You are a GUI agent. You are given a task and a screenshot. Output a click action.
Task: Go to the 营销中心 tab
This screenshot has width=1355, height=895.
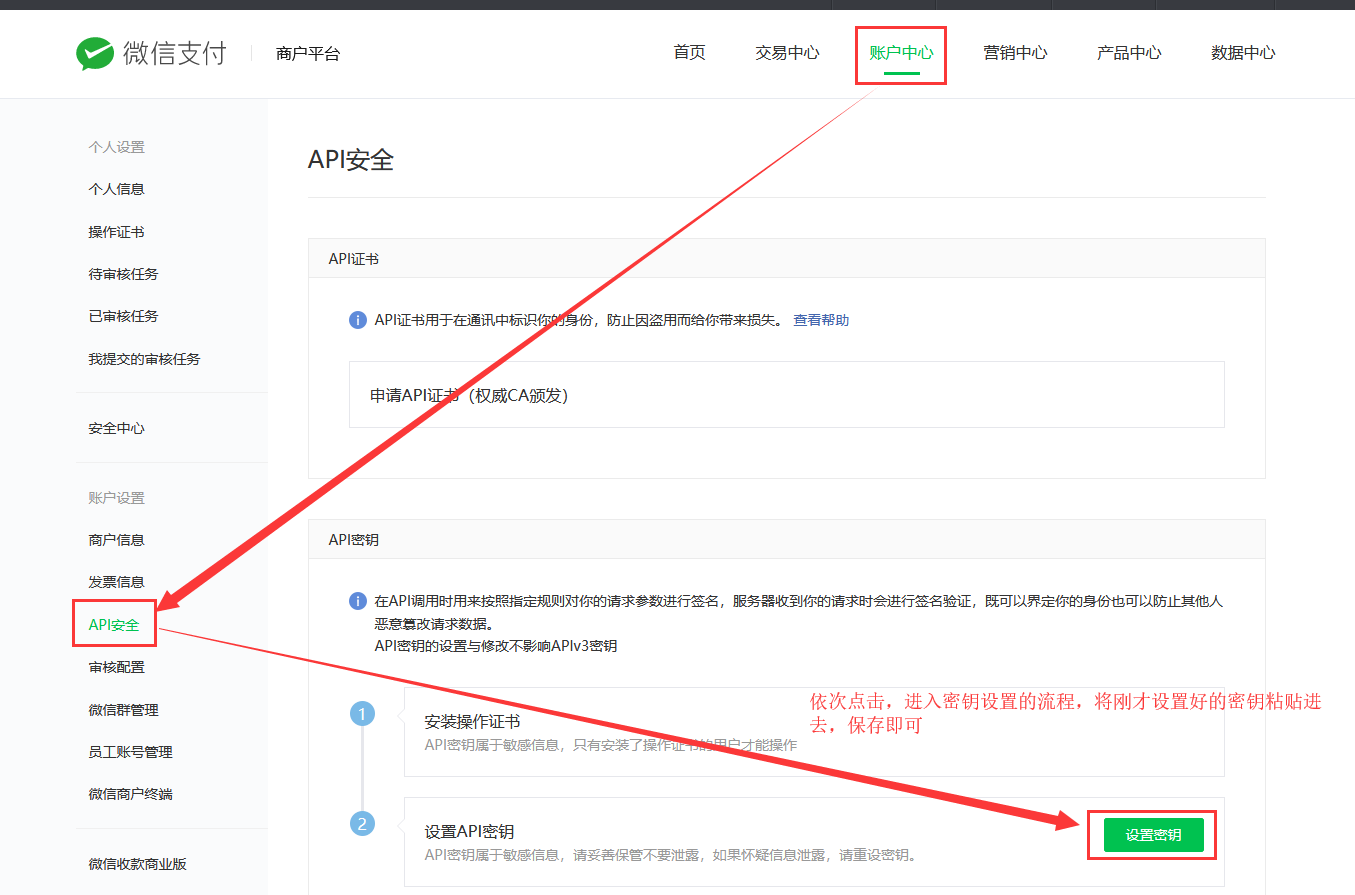click(x=1015, y=53)
